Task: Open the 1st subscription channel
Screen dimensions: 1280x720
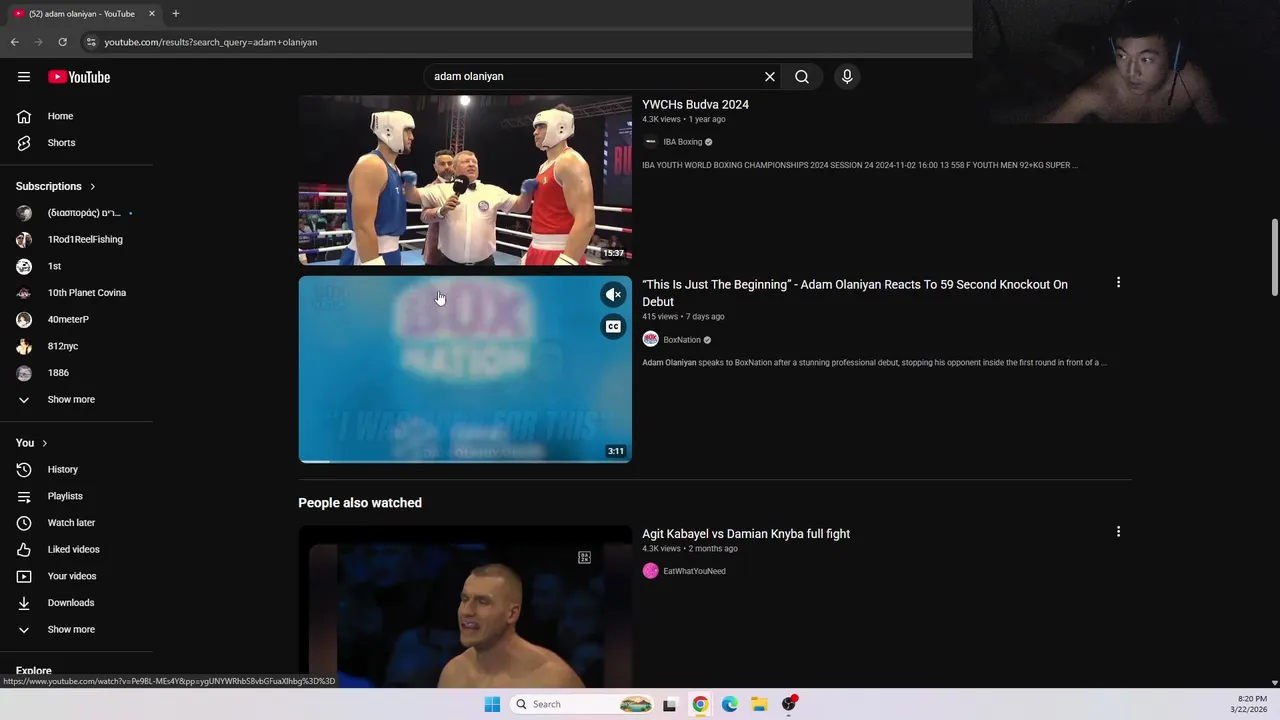Action: point(77,266)
